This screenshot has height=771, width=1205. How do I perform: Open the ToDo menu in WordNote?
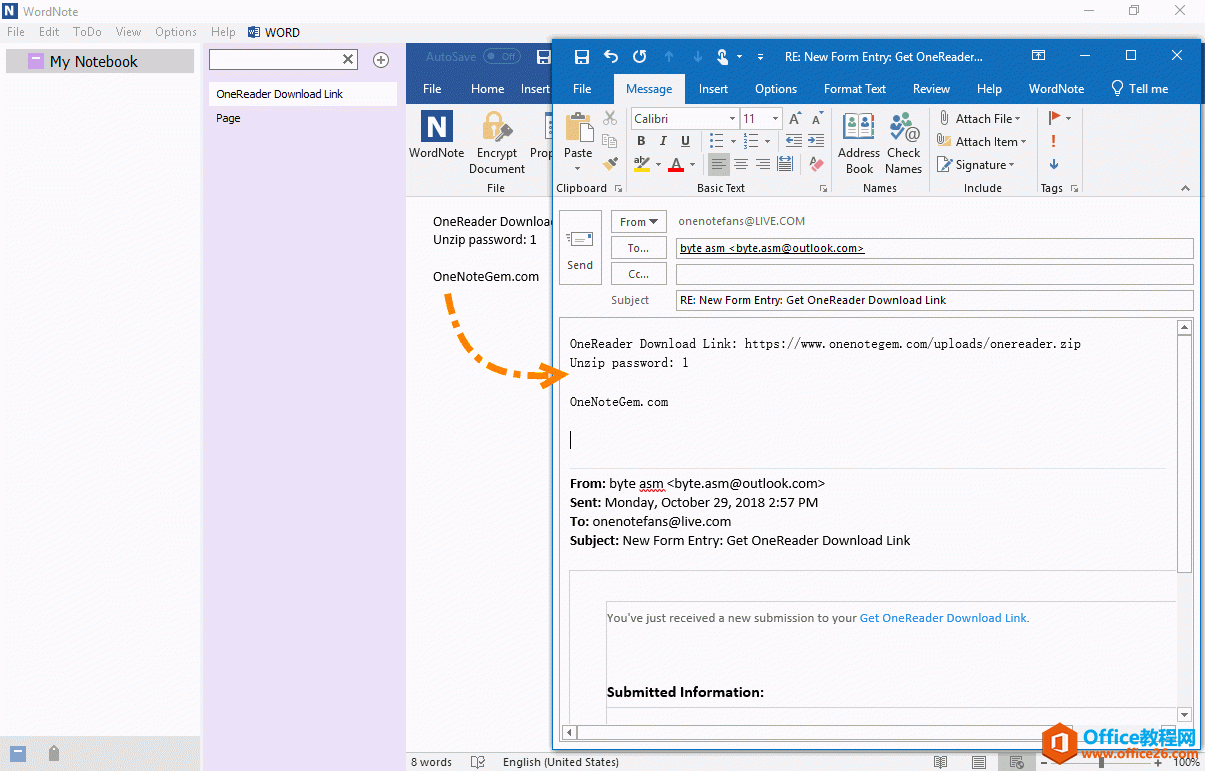[87, 32]
